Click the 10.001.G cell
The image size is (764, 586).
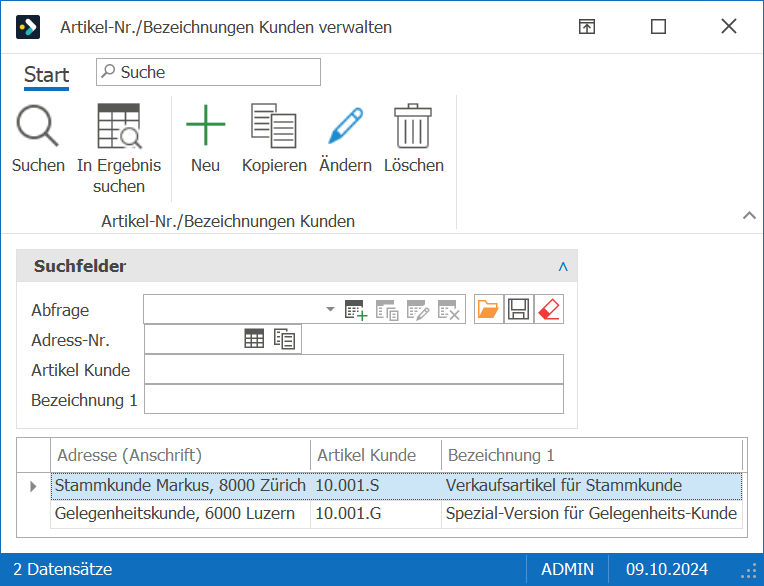click(x=376, y=513)
